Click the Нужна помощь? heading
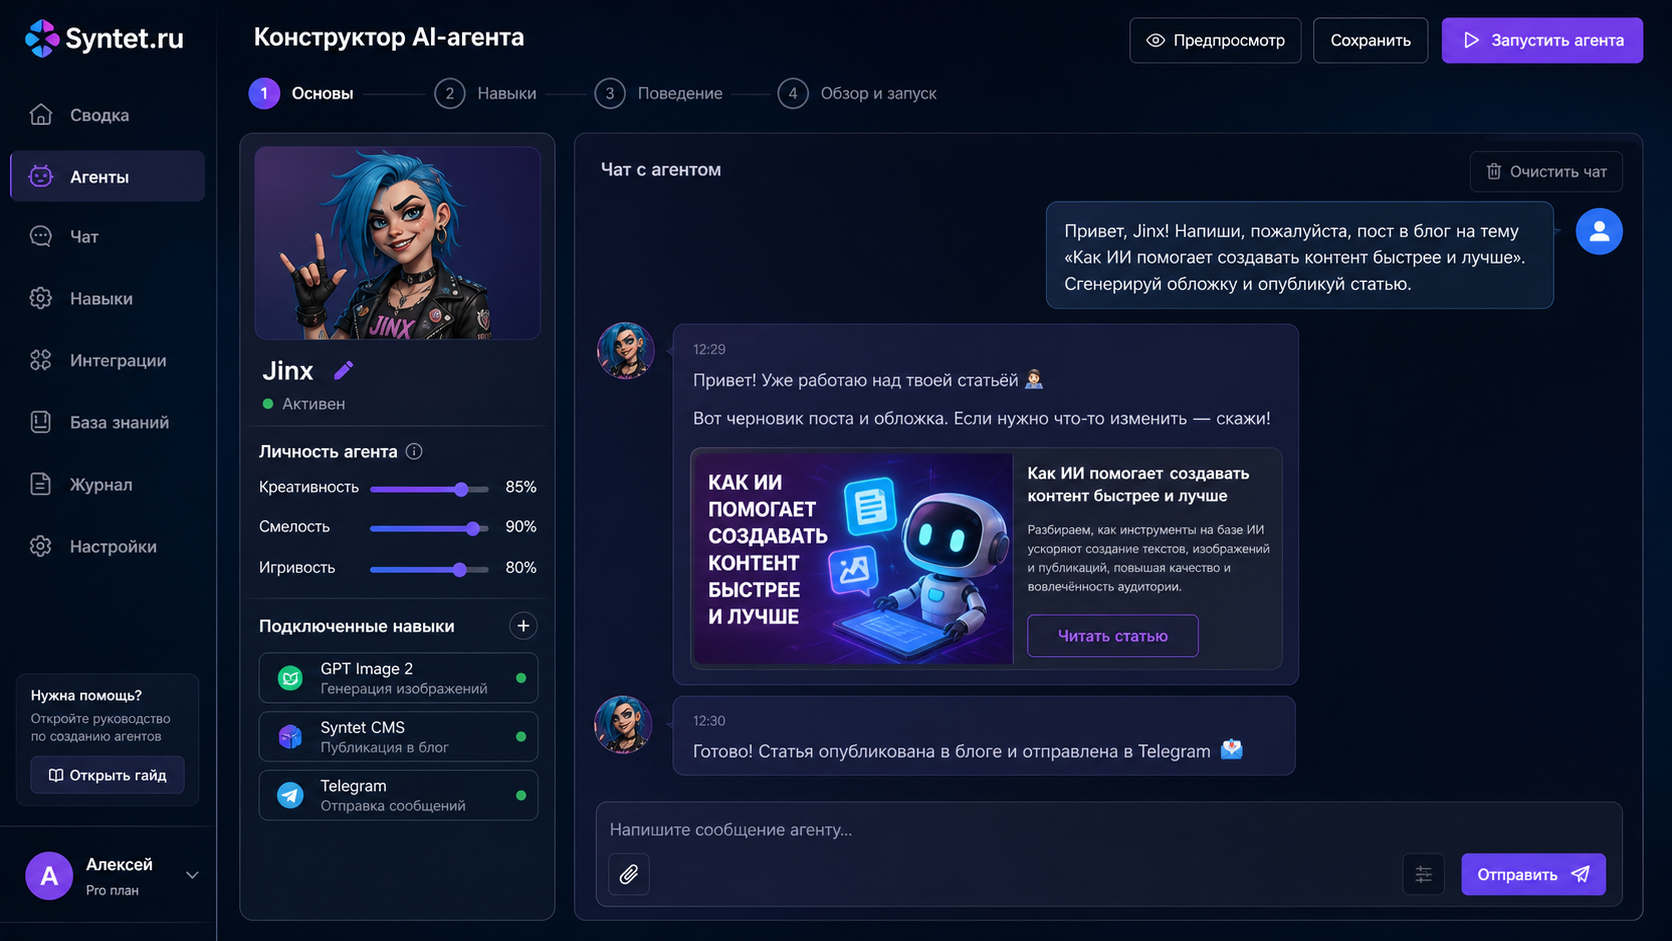Image resolution: width=1672 pixels, height=941 pixels. tap(86, 696)
